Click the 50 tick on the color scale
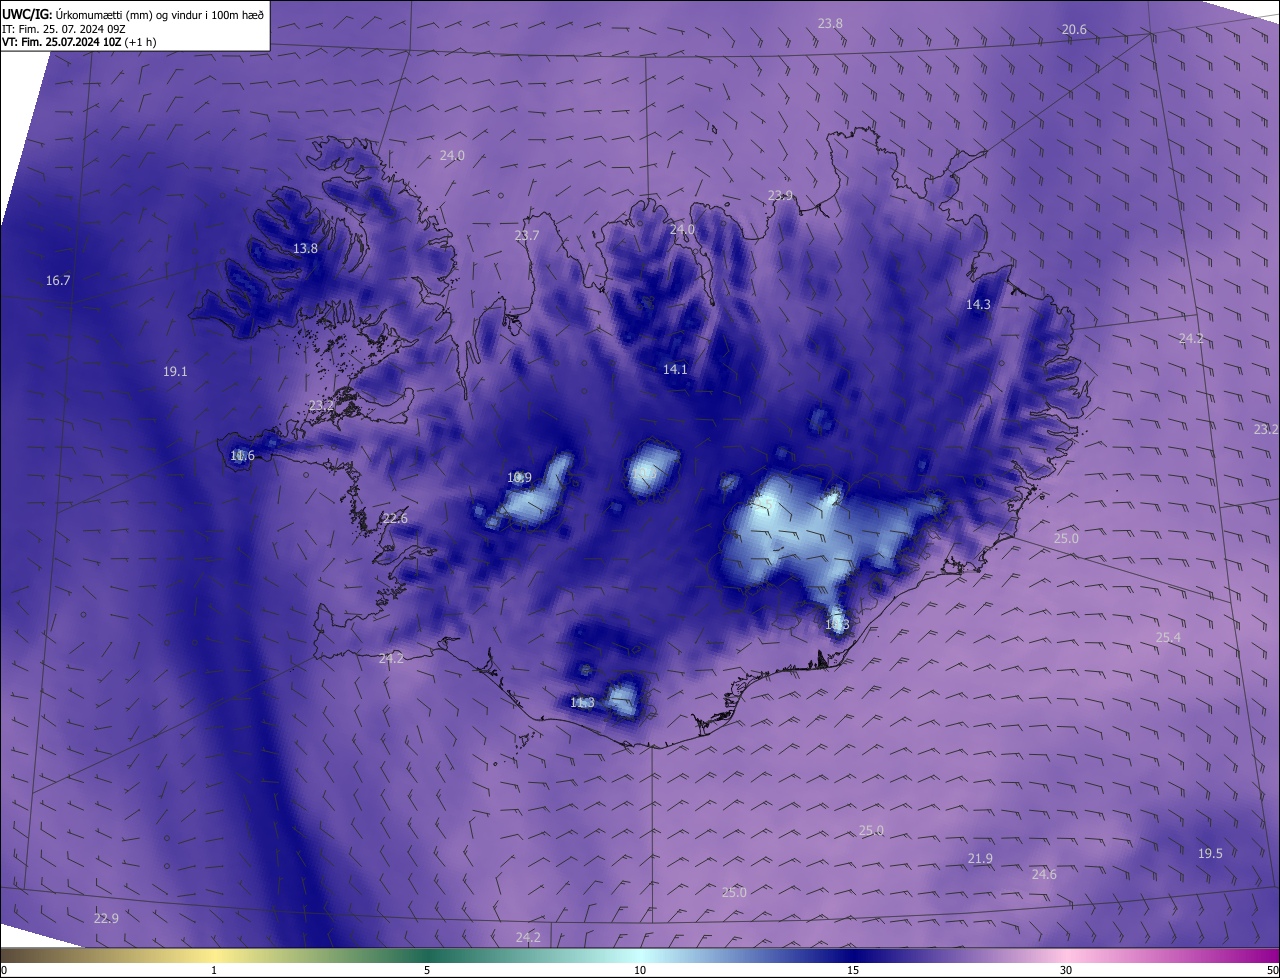 tap(1272, 970)
